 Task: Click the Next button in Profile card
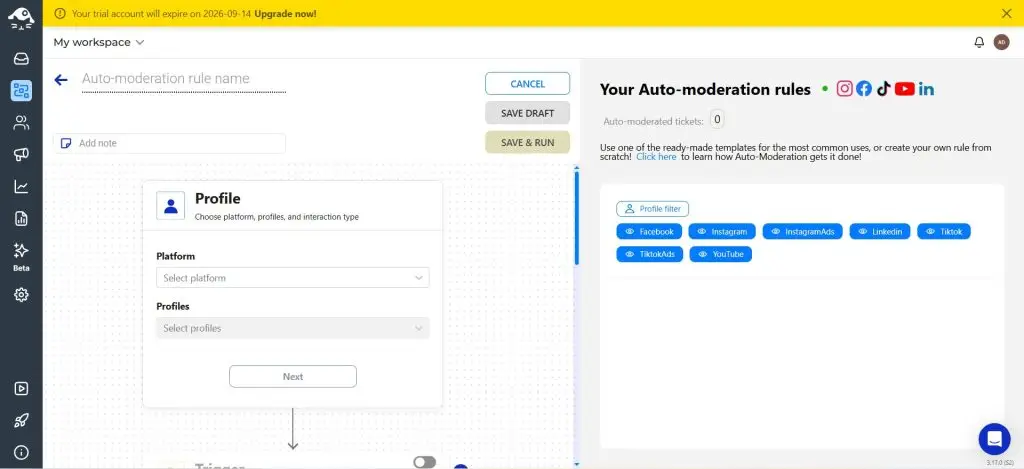pyautogui.click(x=293, y=376)
